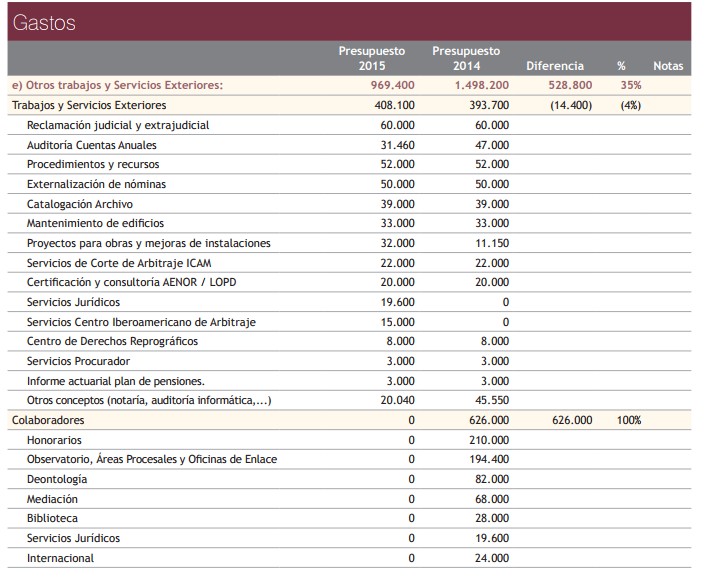This screenshot has height=581, width=717.
Task: Click the value 969.400
Action: tap(392, 85)
